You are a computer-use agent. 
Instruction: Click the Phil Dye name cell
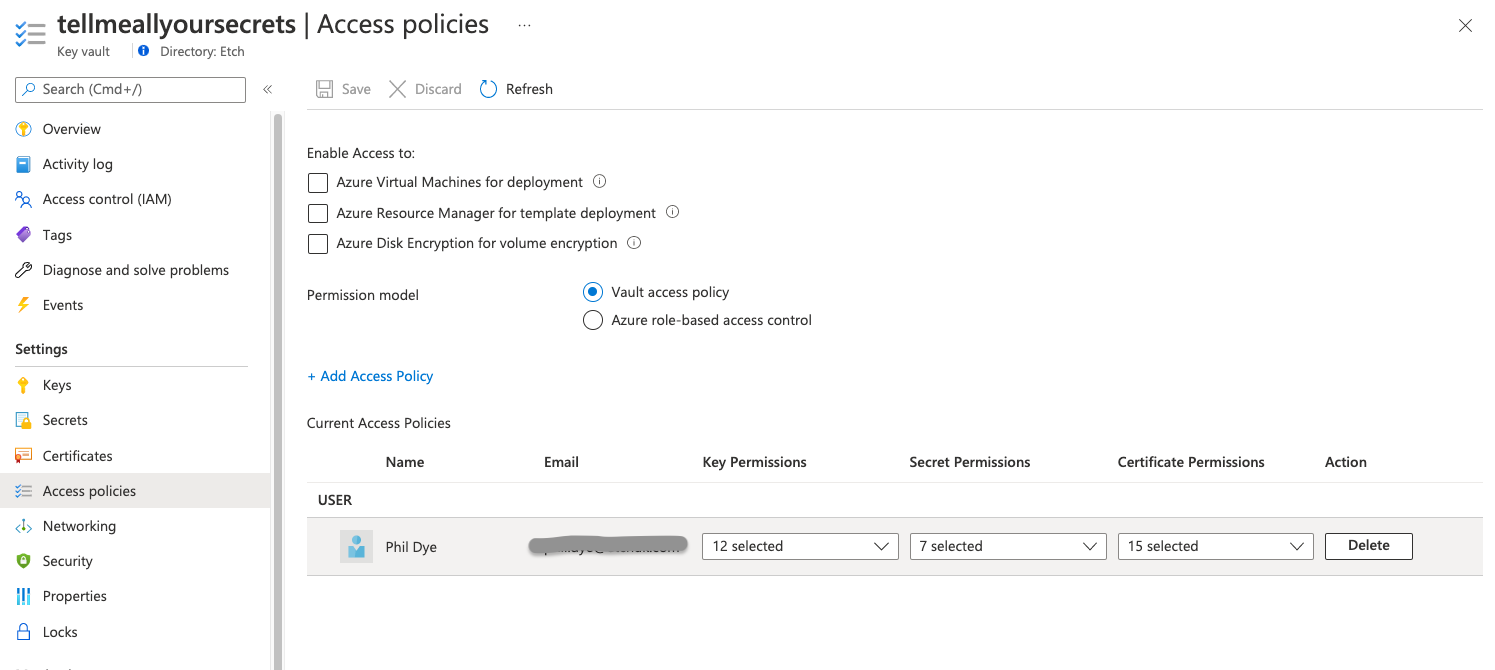411,547
